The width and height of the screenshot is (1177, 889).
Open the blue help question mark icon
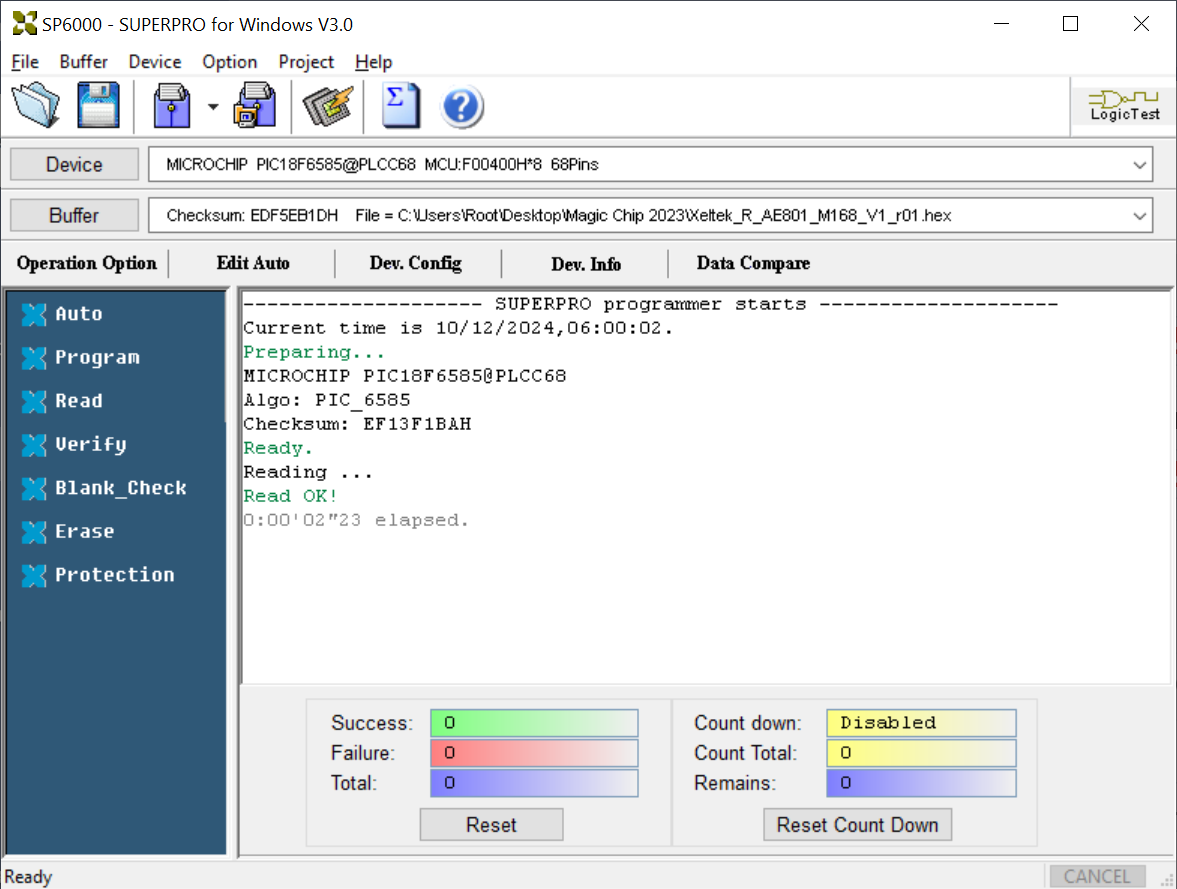point(461,107)
